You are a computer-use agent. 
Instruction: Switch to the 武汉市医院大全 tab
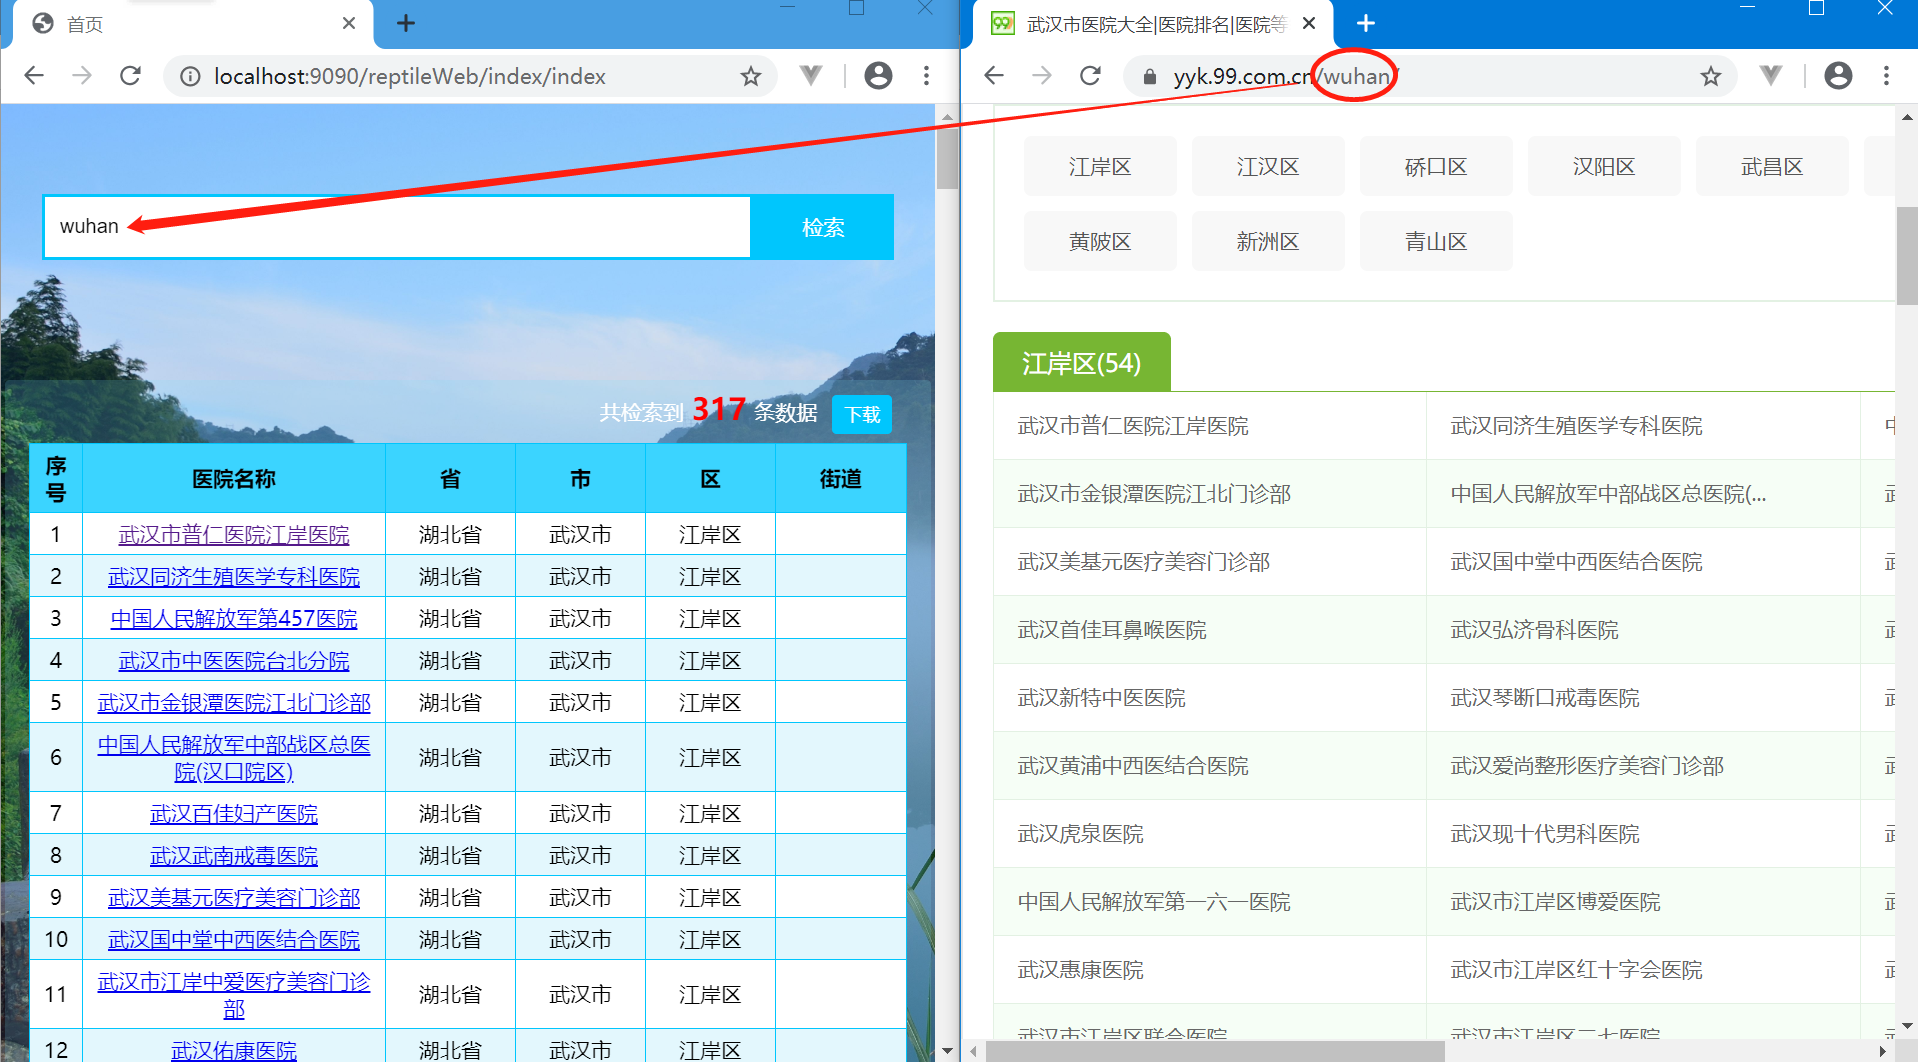point(1150,24)
